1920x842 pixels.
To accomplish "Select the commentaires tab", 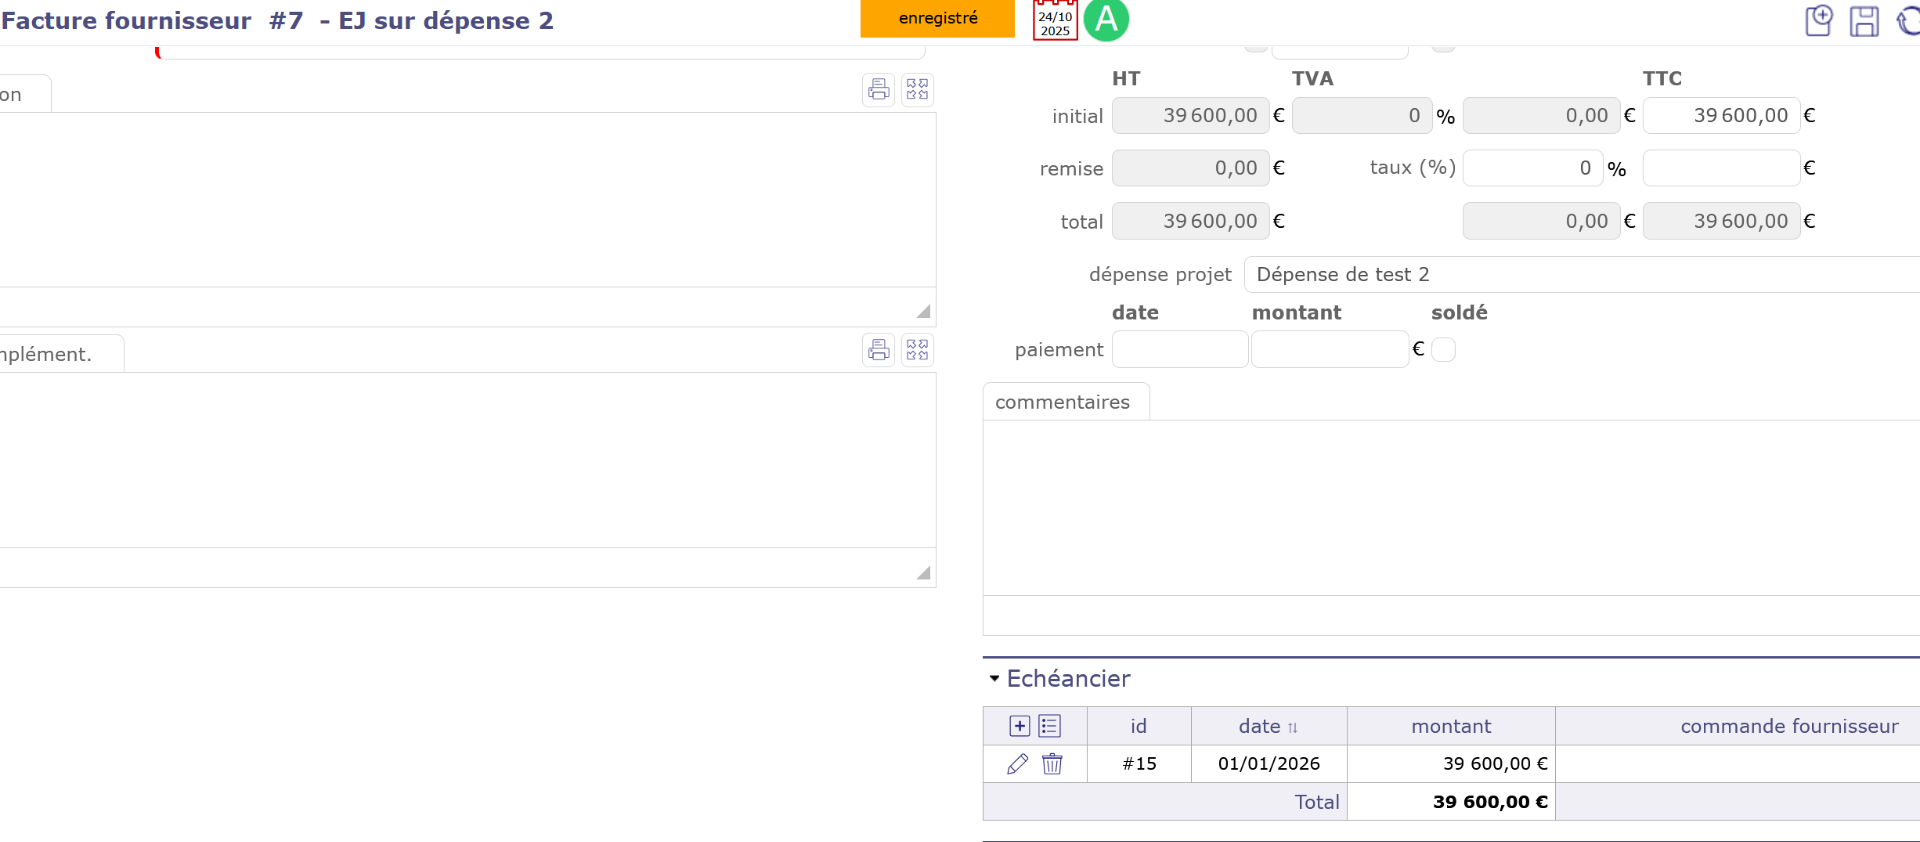I will 1063,402.
